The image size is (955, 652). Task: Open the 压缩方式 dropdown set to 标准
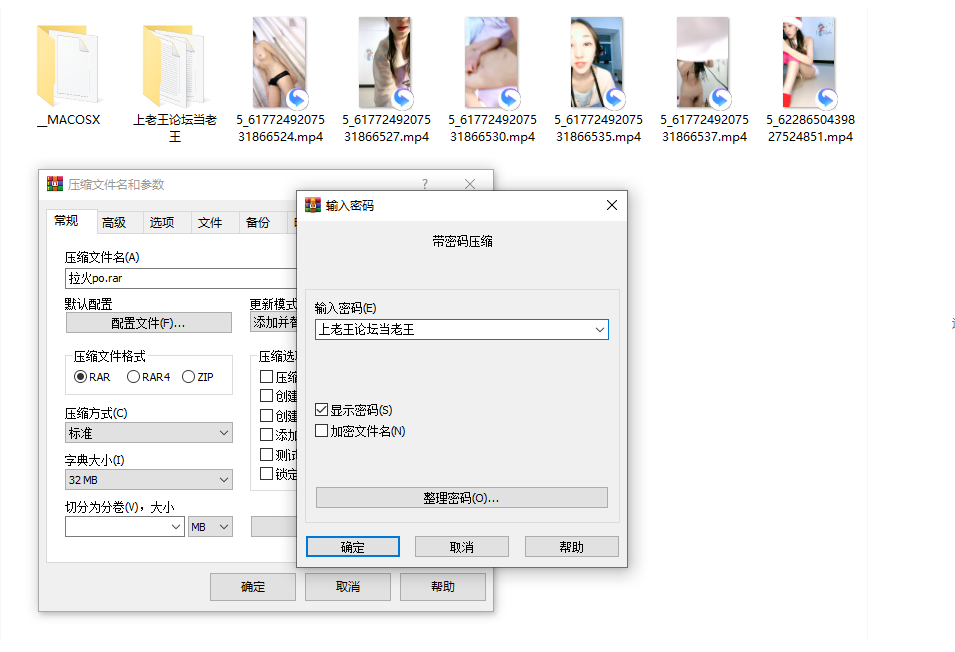tap(148, 433)
